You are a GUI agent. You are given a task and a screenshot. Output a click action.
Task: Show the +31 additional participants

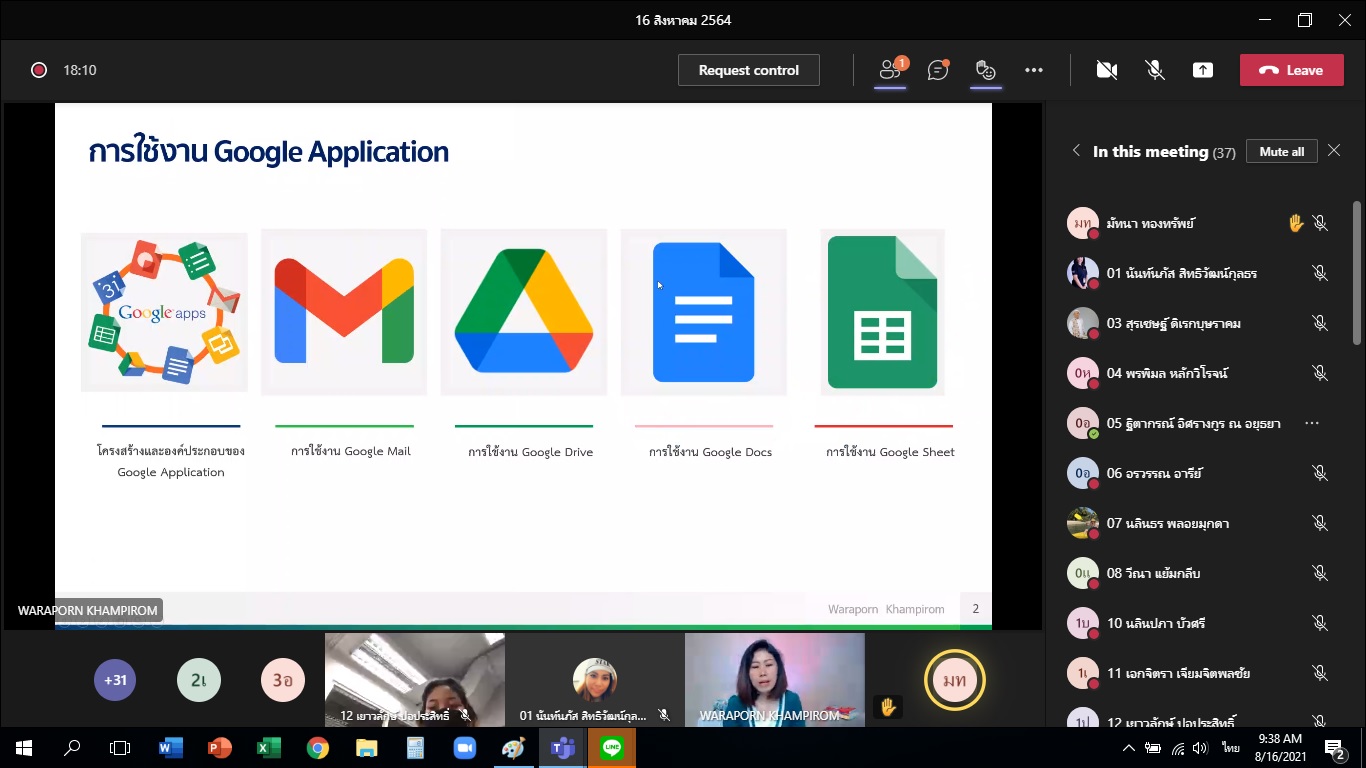(116, 680)
